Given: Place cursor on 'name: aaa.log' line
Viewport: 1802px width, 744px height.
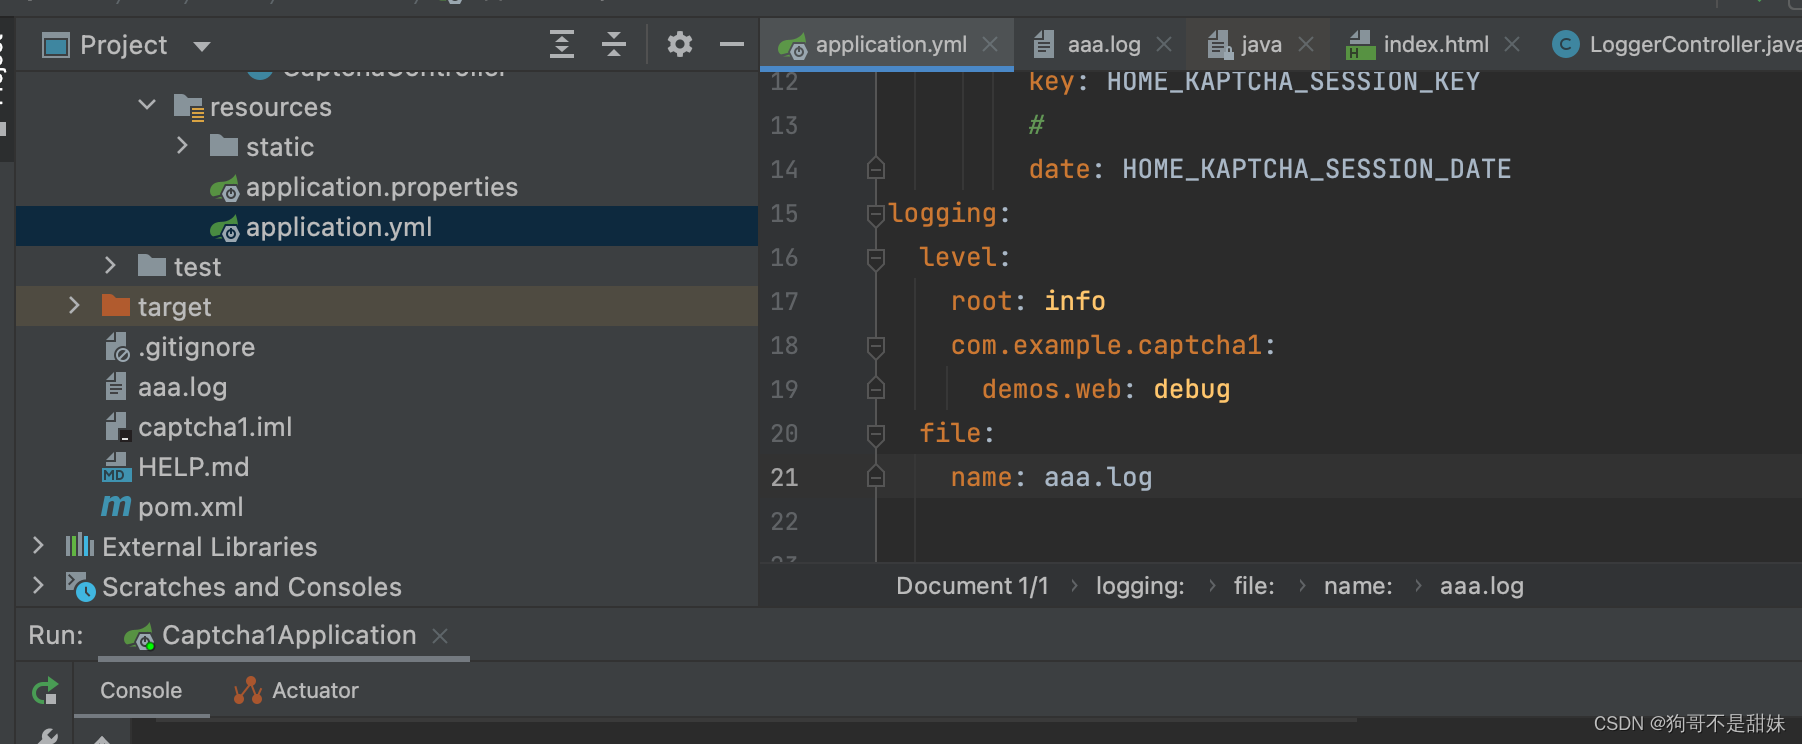Looking at the screenshot, I should [x=1051, y=477].
